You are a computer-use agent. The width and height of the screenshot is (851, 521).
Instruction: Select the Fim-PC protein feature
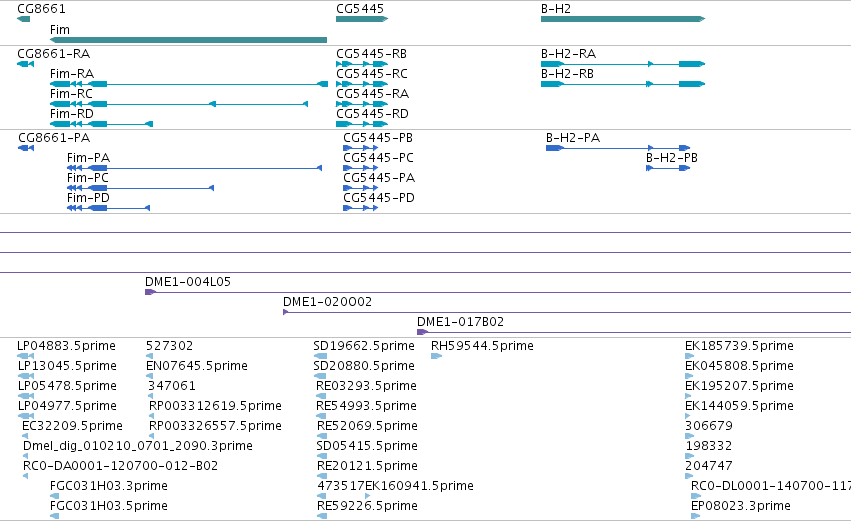[x=140, y=188]
